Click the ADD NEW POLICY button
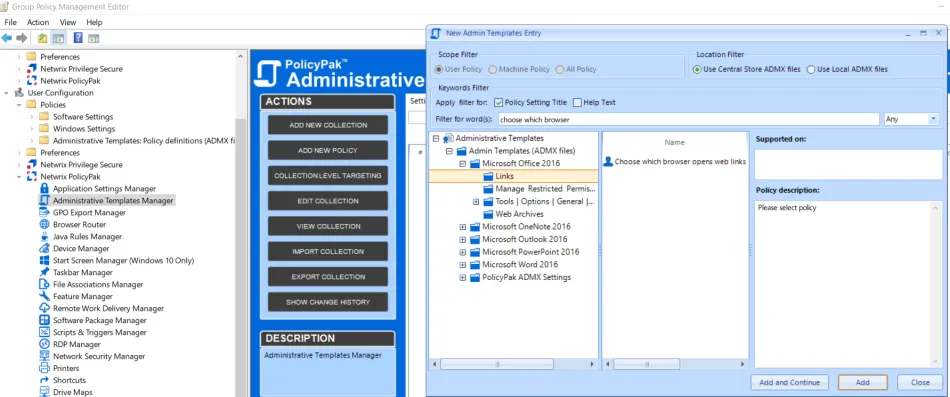 coord(328,150)
